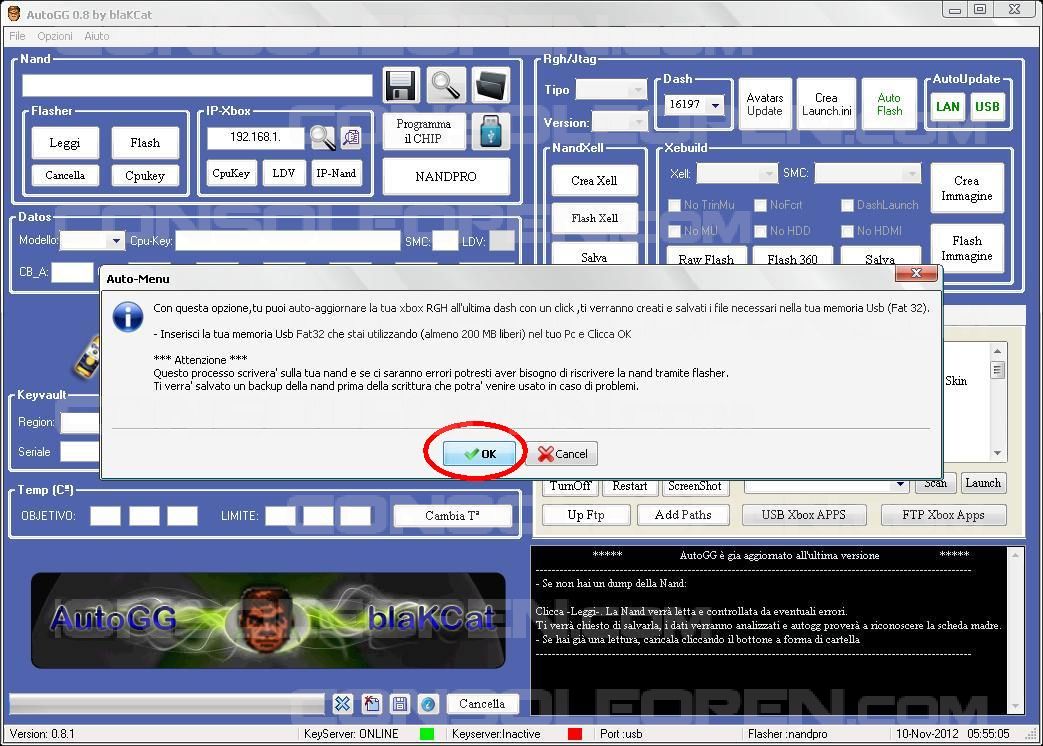This screenshot has height=746, width=1043.
Task: Open the Opzioni menu
Action: (x=55, y=36)
